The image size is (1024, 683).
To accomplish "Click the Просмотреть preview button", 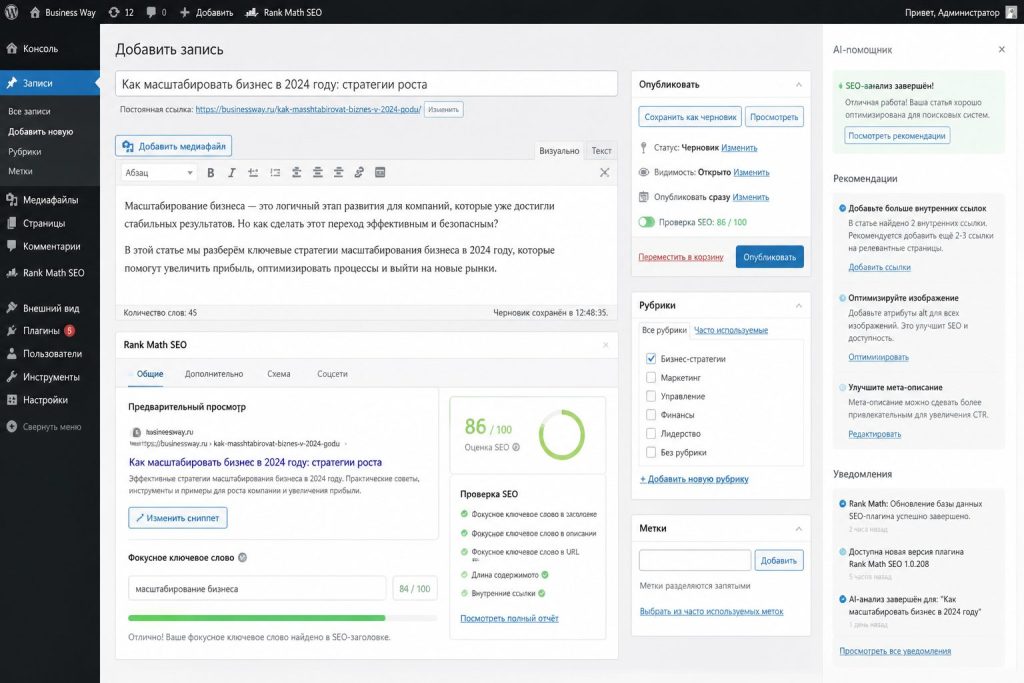I will point(774,117).
